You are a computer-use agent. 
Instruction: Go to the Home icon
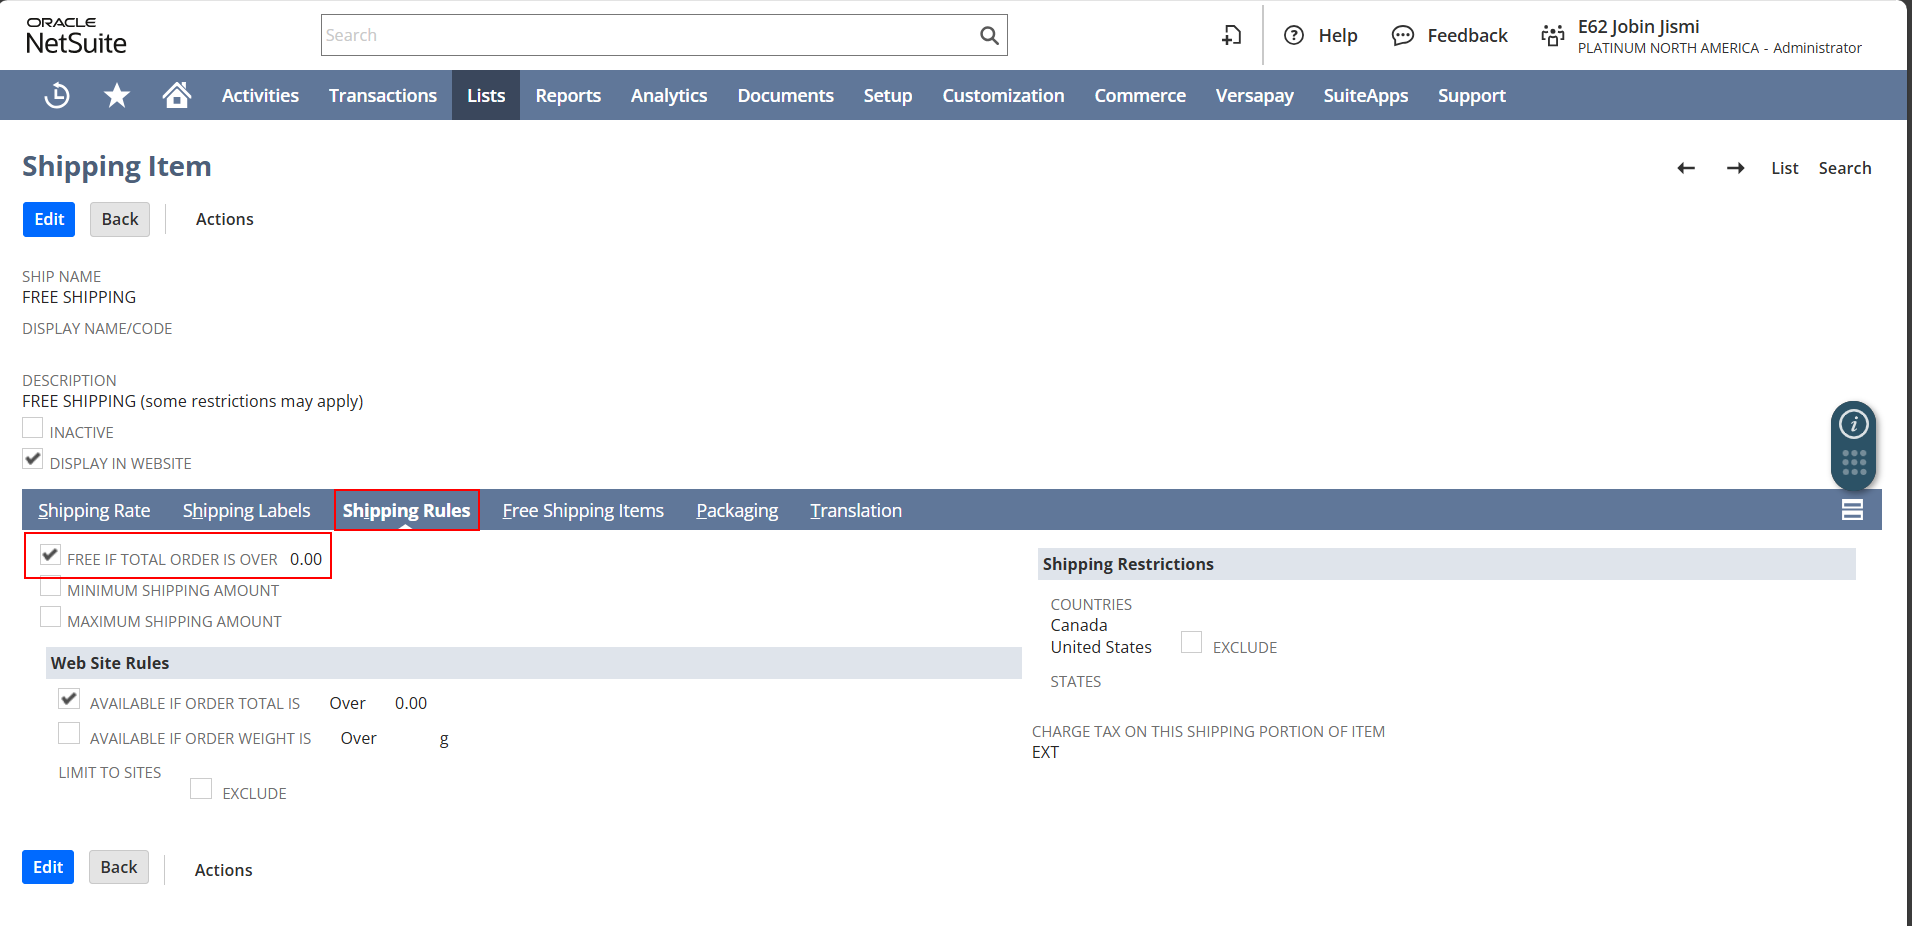pos(177,95)
